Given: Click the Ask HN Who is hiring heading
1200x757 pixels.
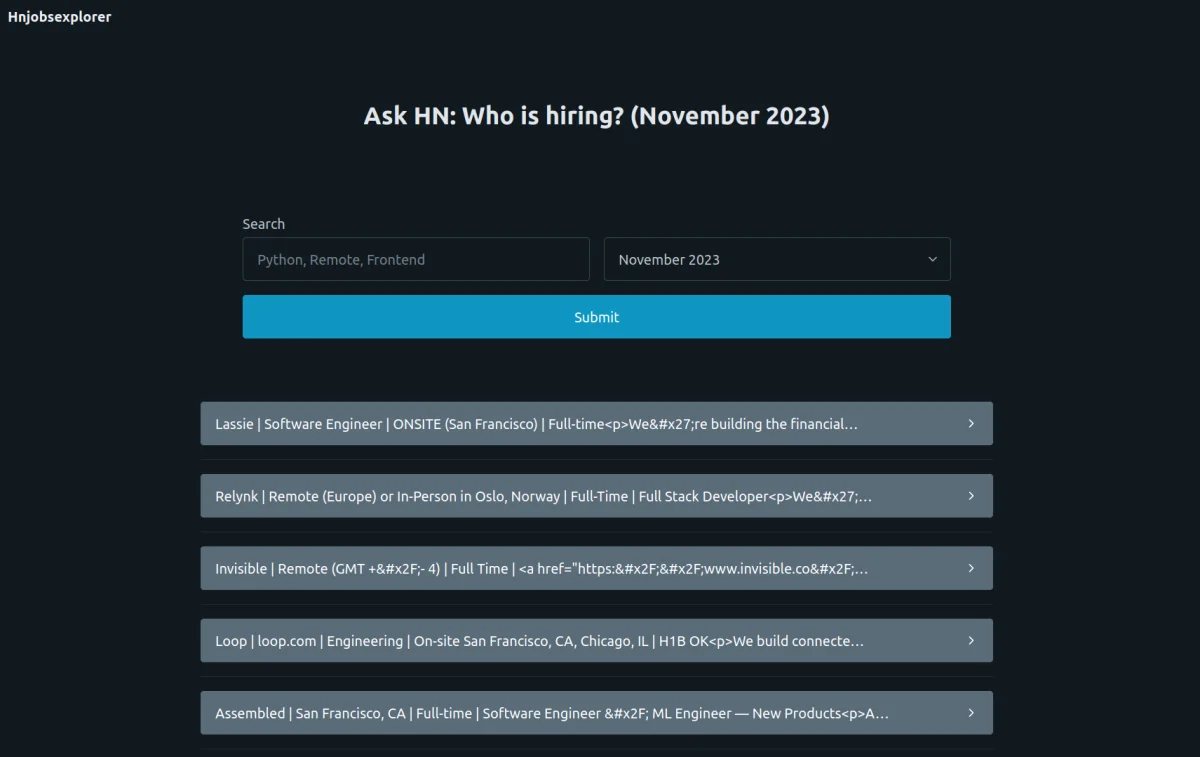Looking at the screenshot, I should pos(596,116).
